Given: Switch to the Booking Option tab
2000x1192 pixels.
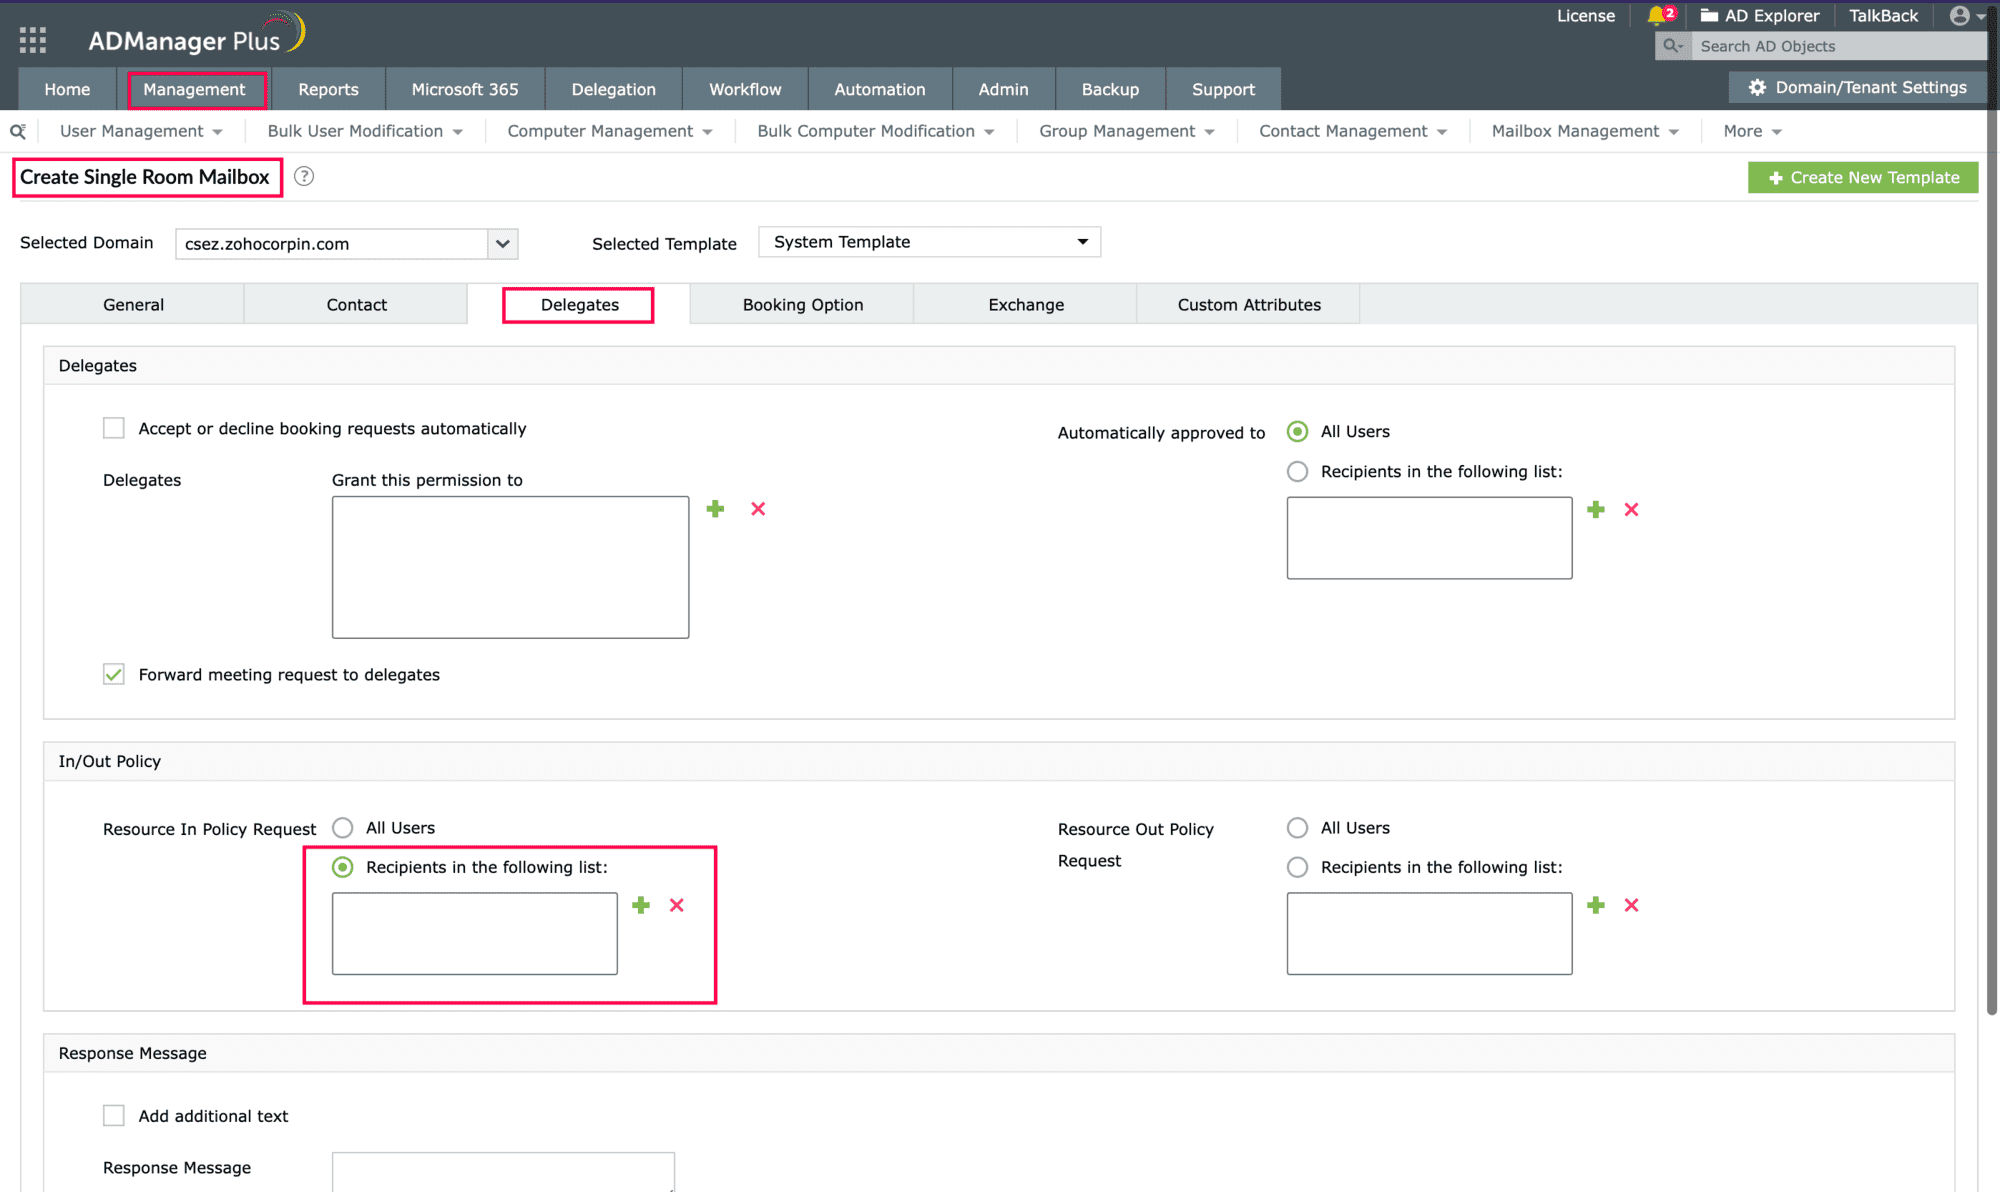Looking at the screenshot, I should 802,305.
